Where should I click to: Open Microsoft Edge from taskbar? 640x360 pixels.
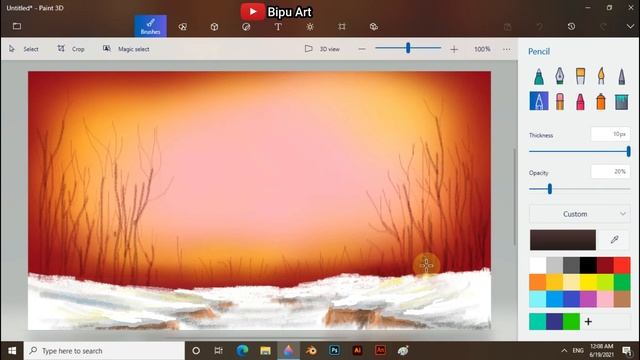coord(242,351)
